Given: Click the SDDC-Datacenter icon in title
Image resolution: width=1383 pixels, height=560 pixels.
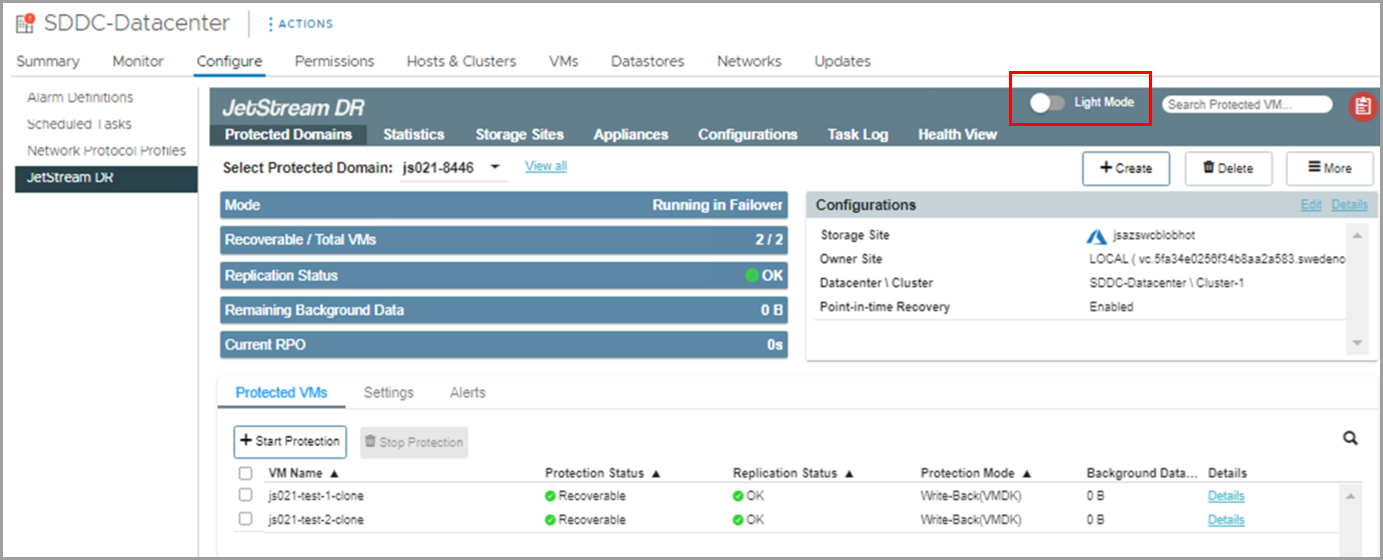Looking at the screenshot, I should pyautogui.click(x=25, y=23).
